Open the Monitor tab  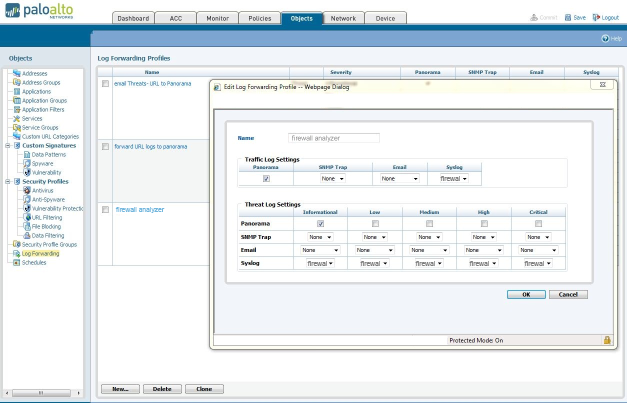coord(217,18)
